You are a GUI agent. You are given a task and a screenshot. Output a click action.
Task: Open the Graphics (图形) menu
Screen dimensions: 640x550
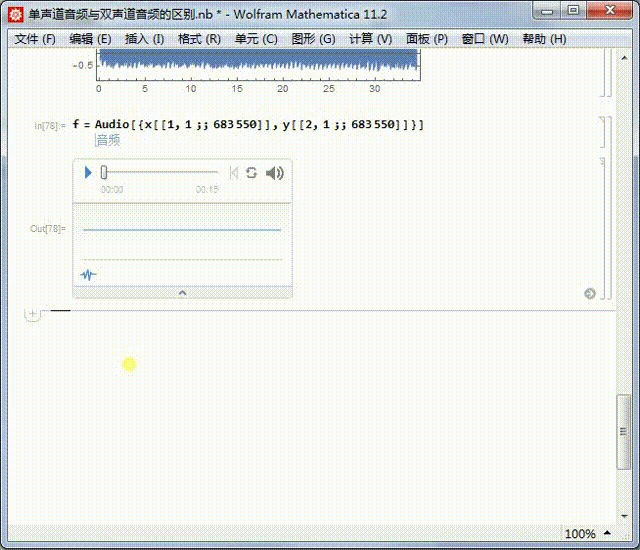coord(313,39)
